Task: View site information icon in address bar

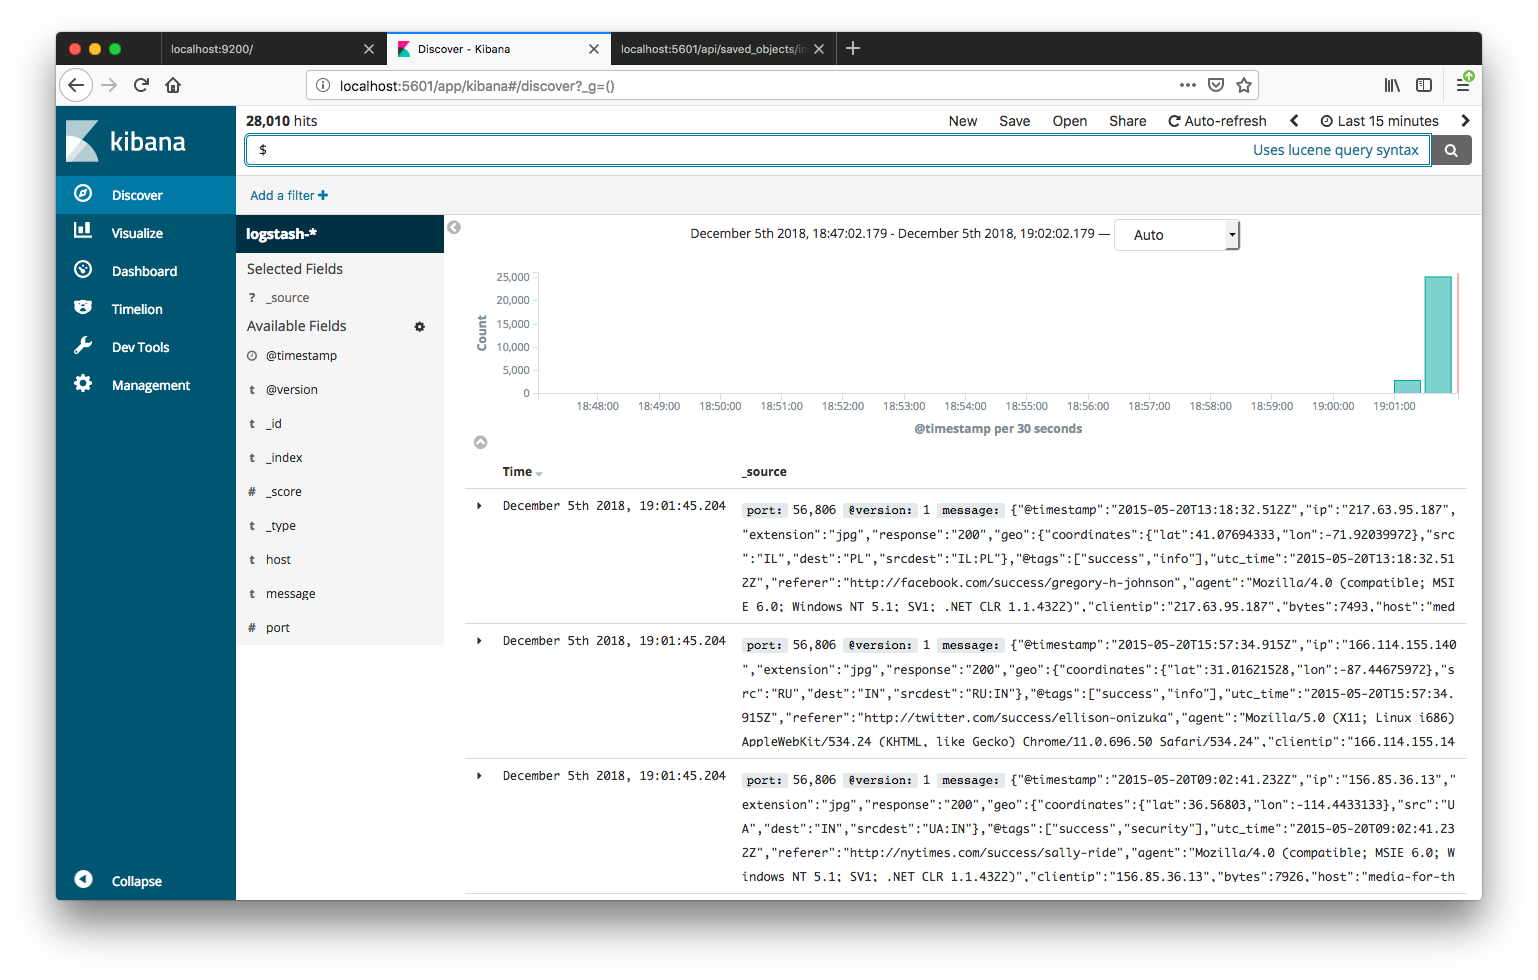Action: click(x=323, y=85)
